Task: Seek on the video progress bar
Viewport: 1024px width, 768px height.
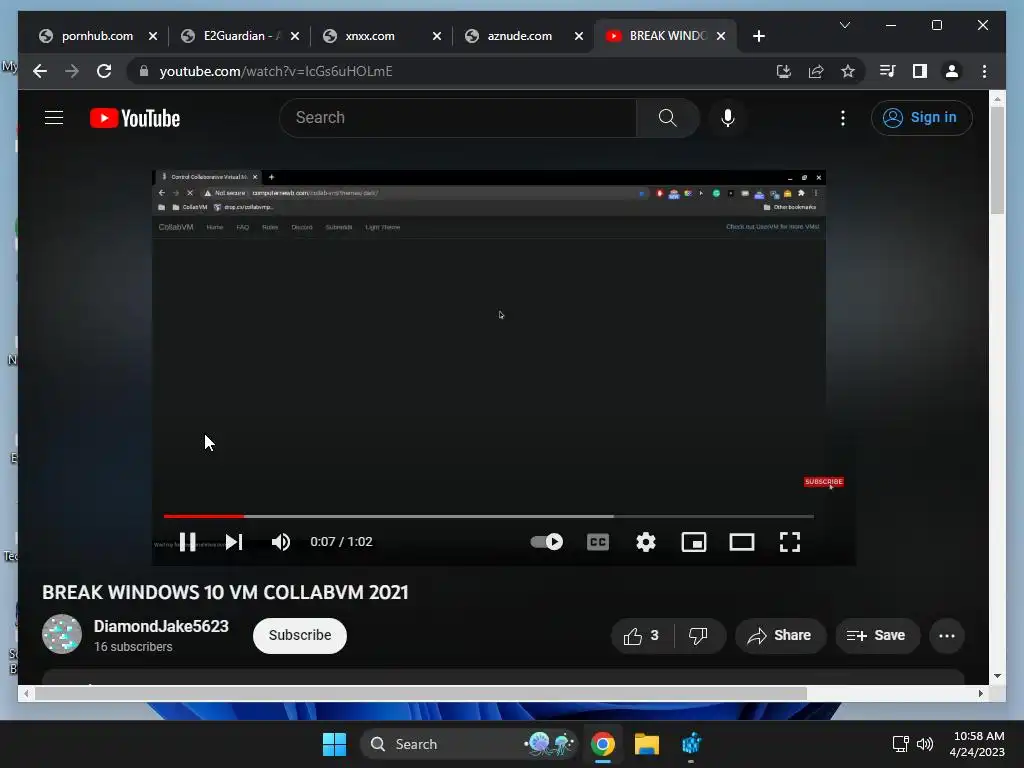Action: click(x=488, y=516)
